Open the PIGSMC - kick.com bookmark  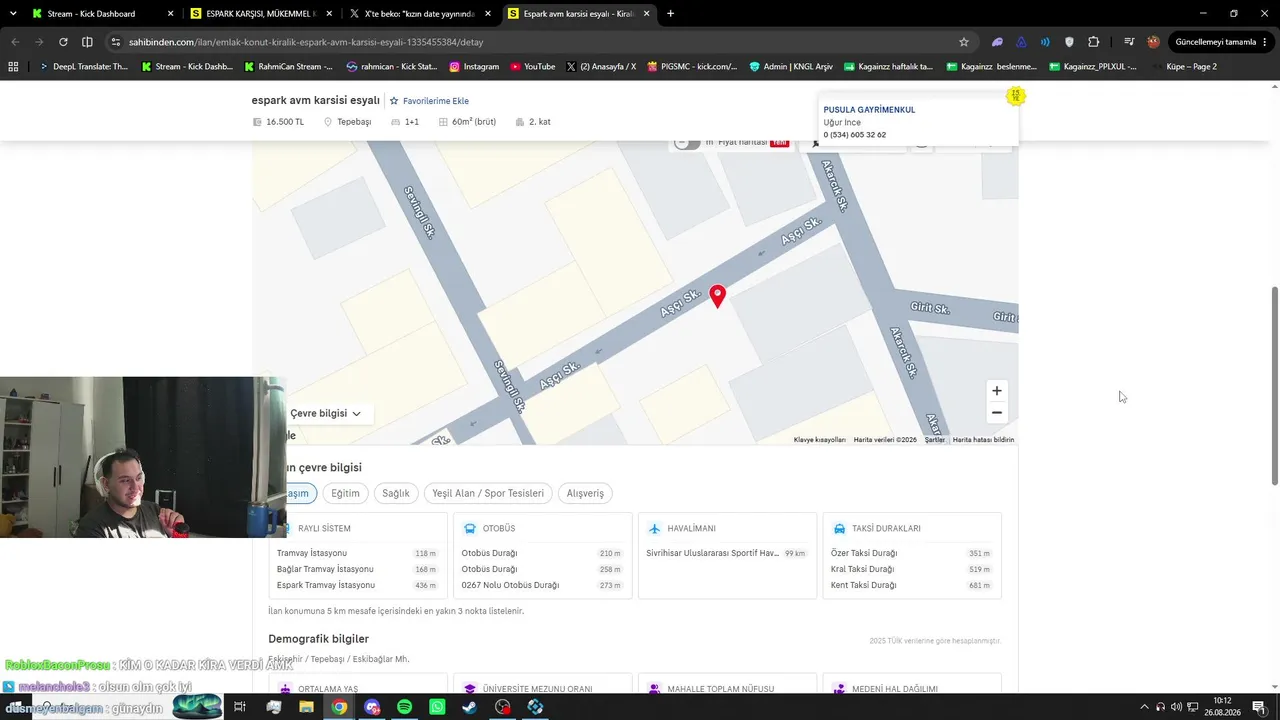tap(692, 66)
